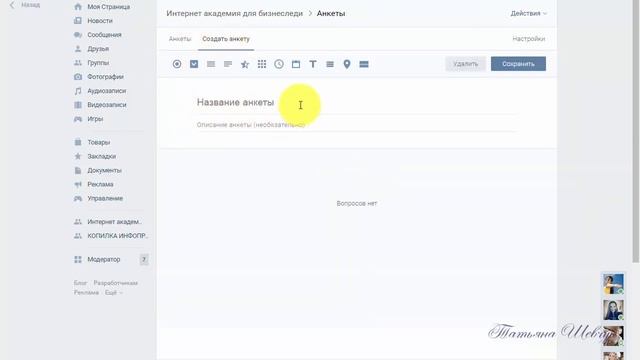Open Сообщения in the sidebar
Image resolution: width=640 pixels, height=360 pixels.
click(x=104, y=35)
